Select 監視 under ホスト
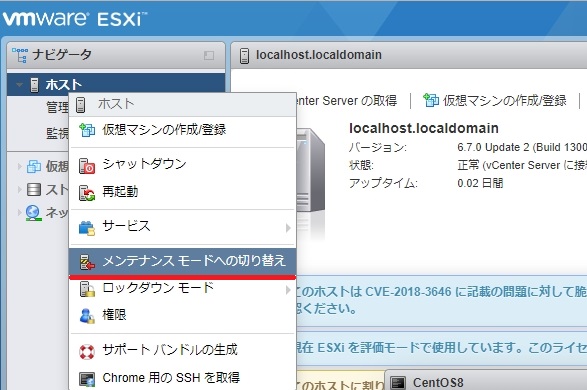 click(x=57, y=133)
